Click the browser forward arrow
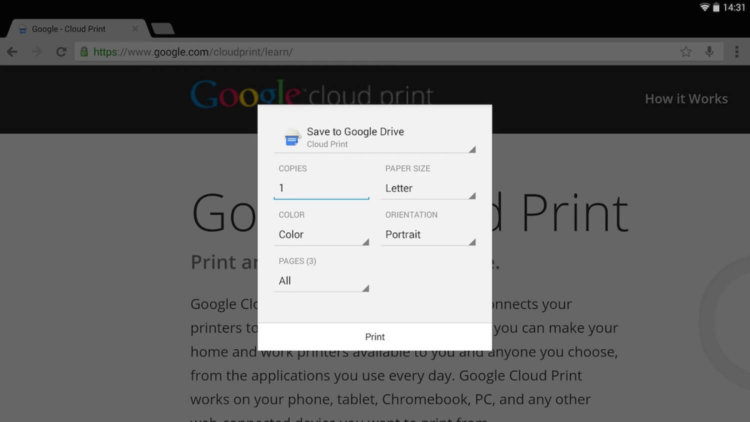Screen dimensions: 750x422 coord(37,52)
